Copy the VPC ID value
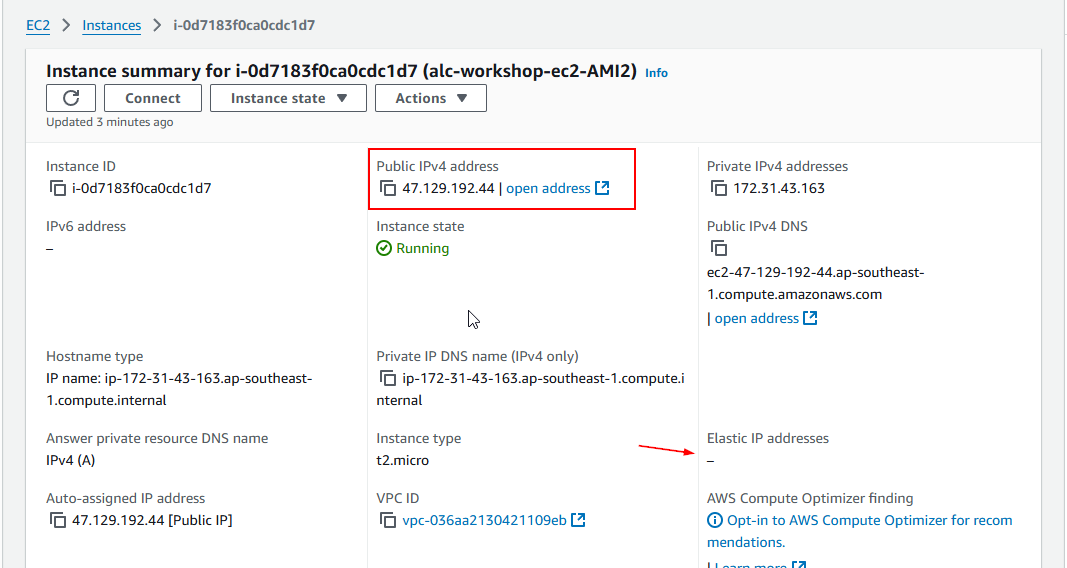Viewport: 1067px width, 568px height. (388, 520)
